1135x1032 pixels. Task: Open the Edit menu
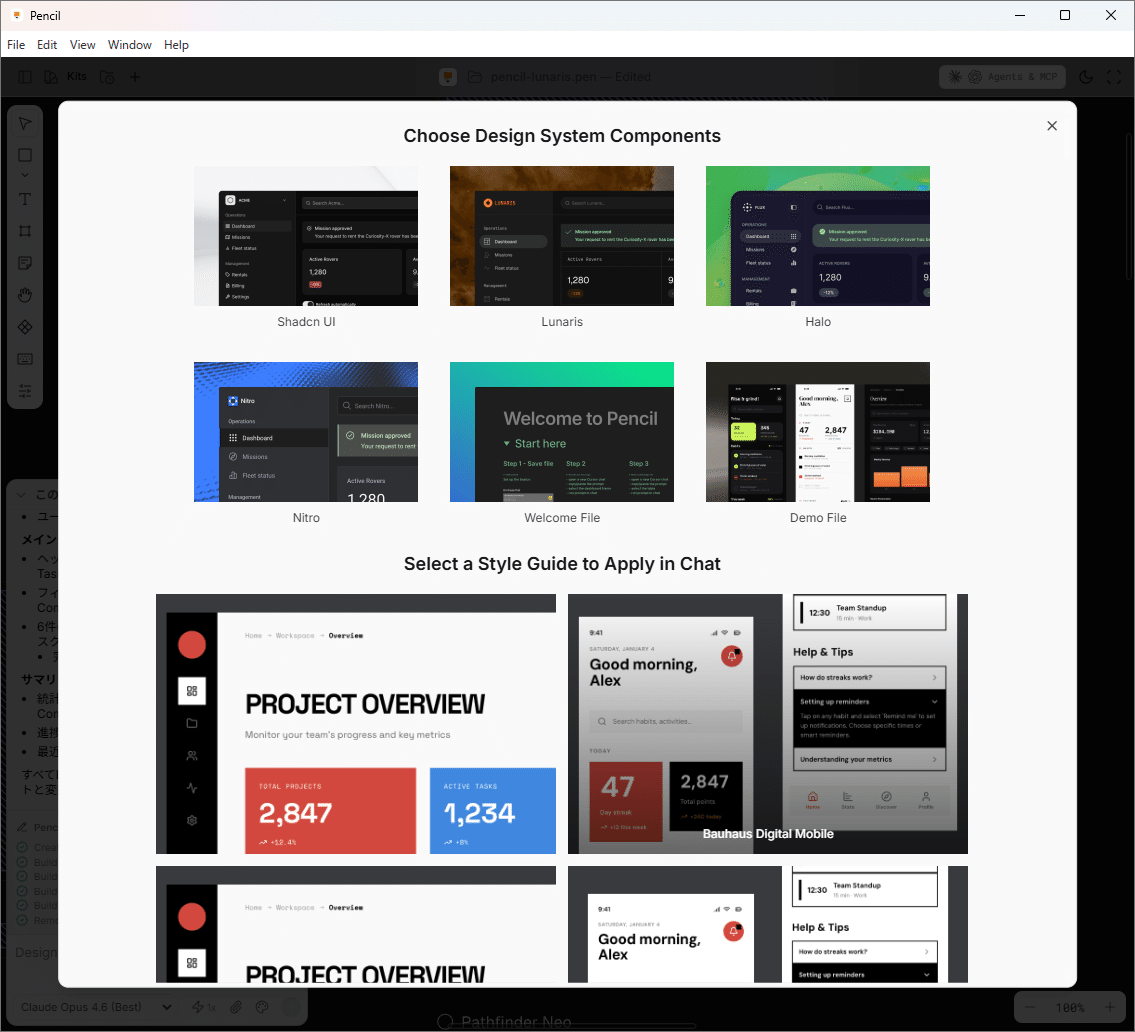tap(47, 45)
